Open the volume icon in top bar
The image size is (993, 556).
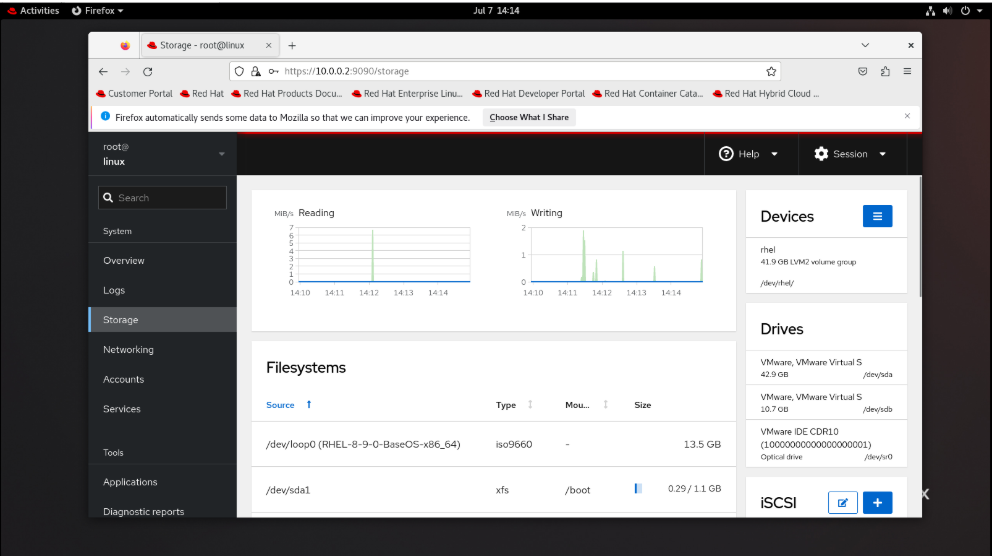pos(947,11)
